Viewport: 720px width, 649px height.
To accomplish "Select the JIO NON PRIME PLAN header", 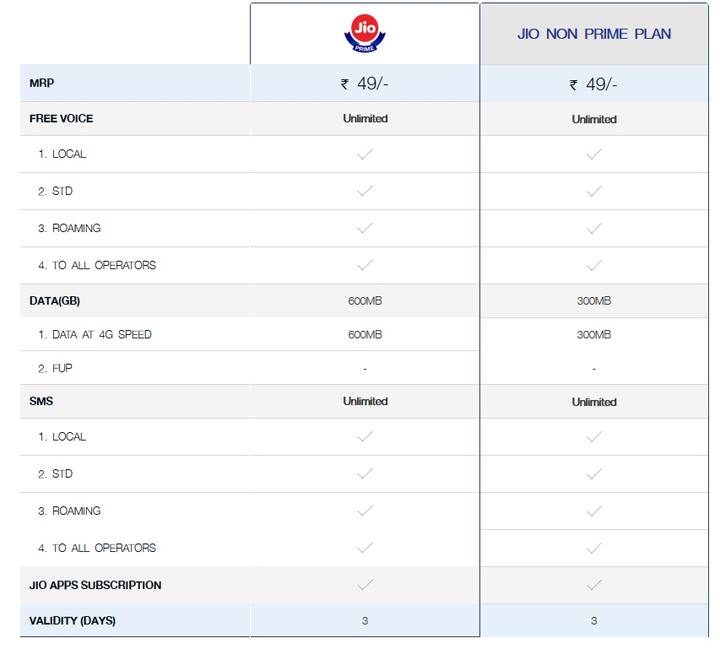I will [594, 34].
